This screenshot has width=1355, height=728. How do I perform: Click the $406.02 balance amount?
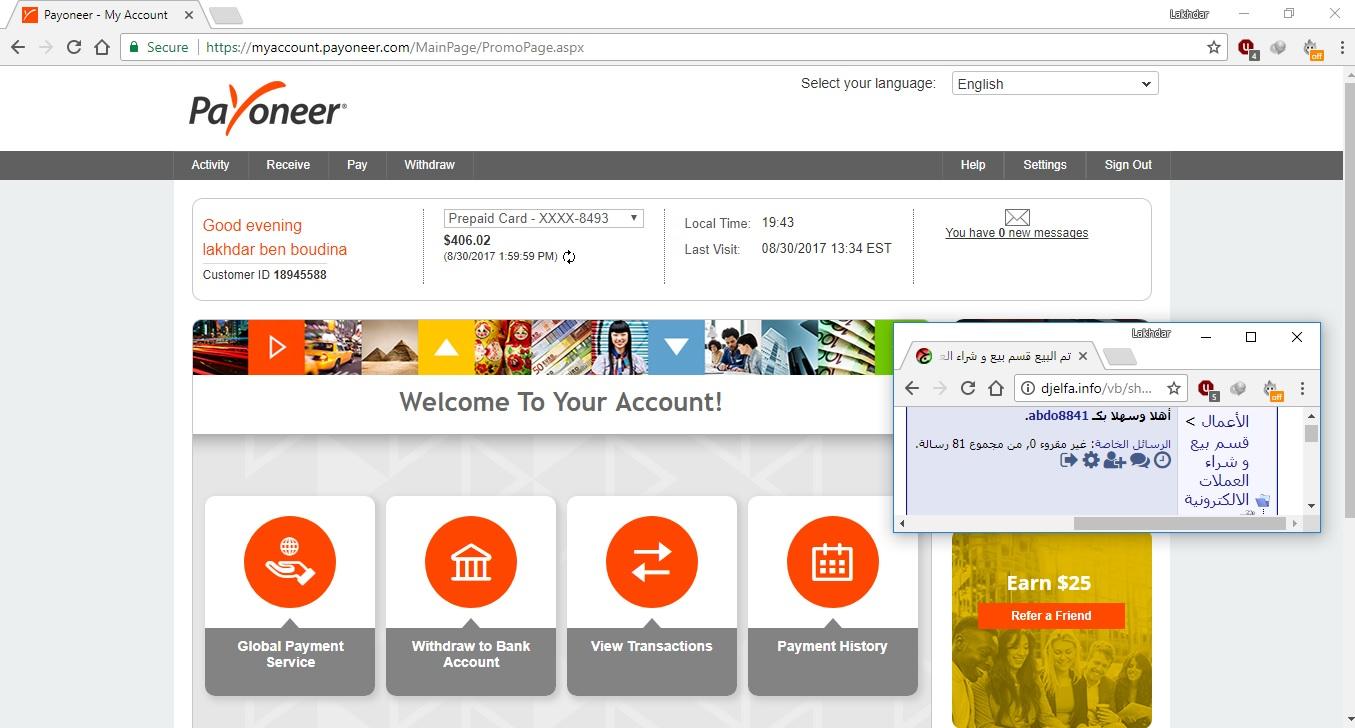(467, 240)
